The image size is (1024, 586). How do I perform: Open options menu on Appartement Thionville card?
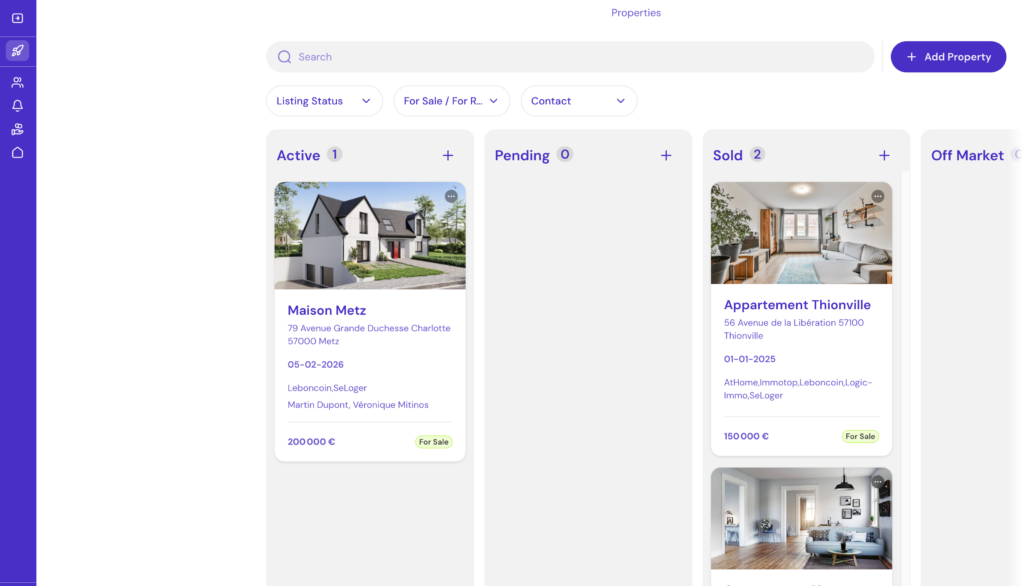[x=878, y=196]
